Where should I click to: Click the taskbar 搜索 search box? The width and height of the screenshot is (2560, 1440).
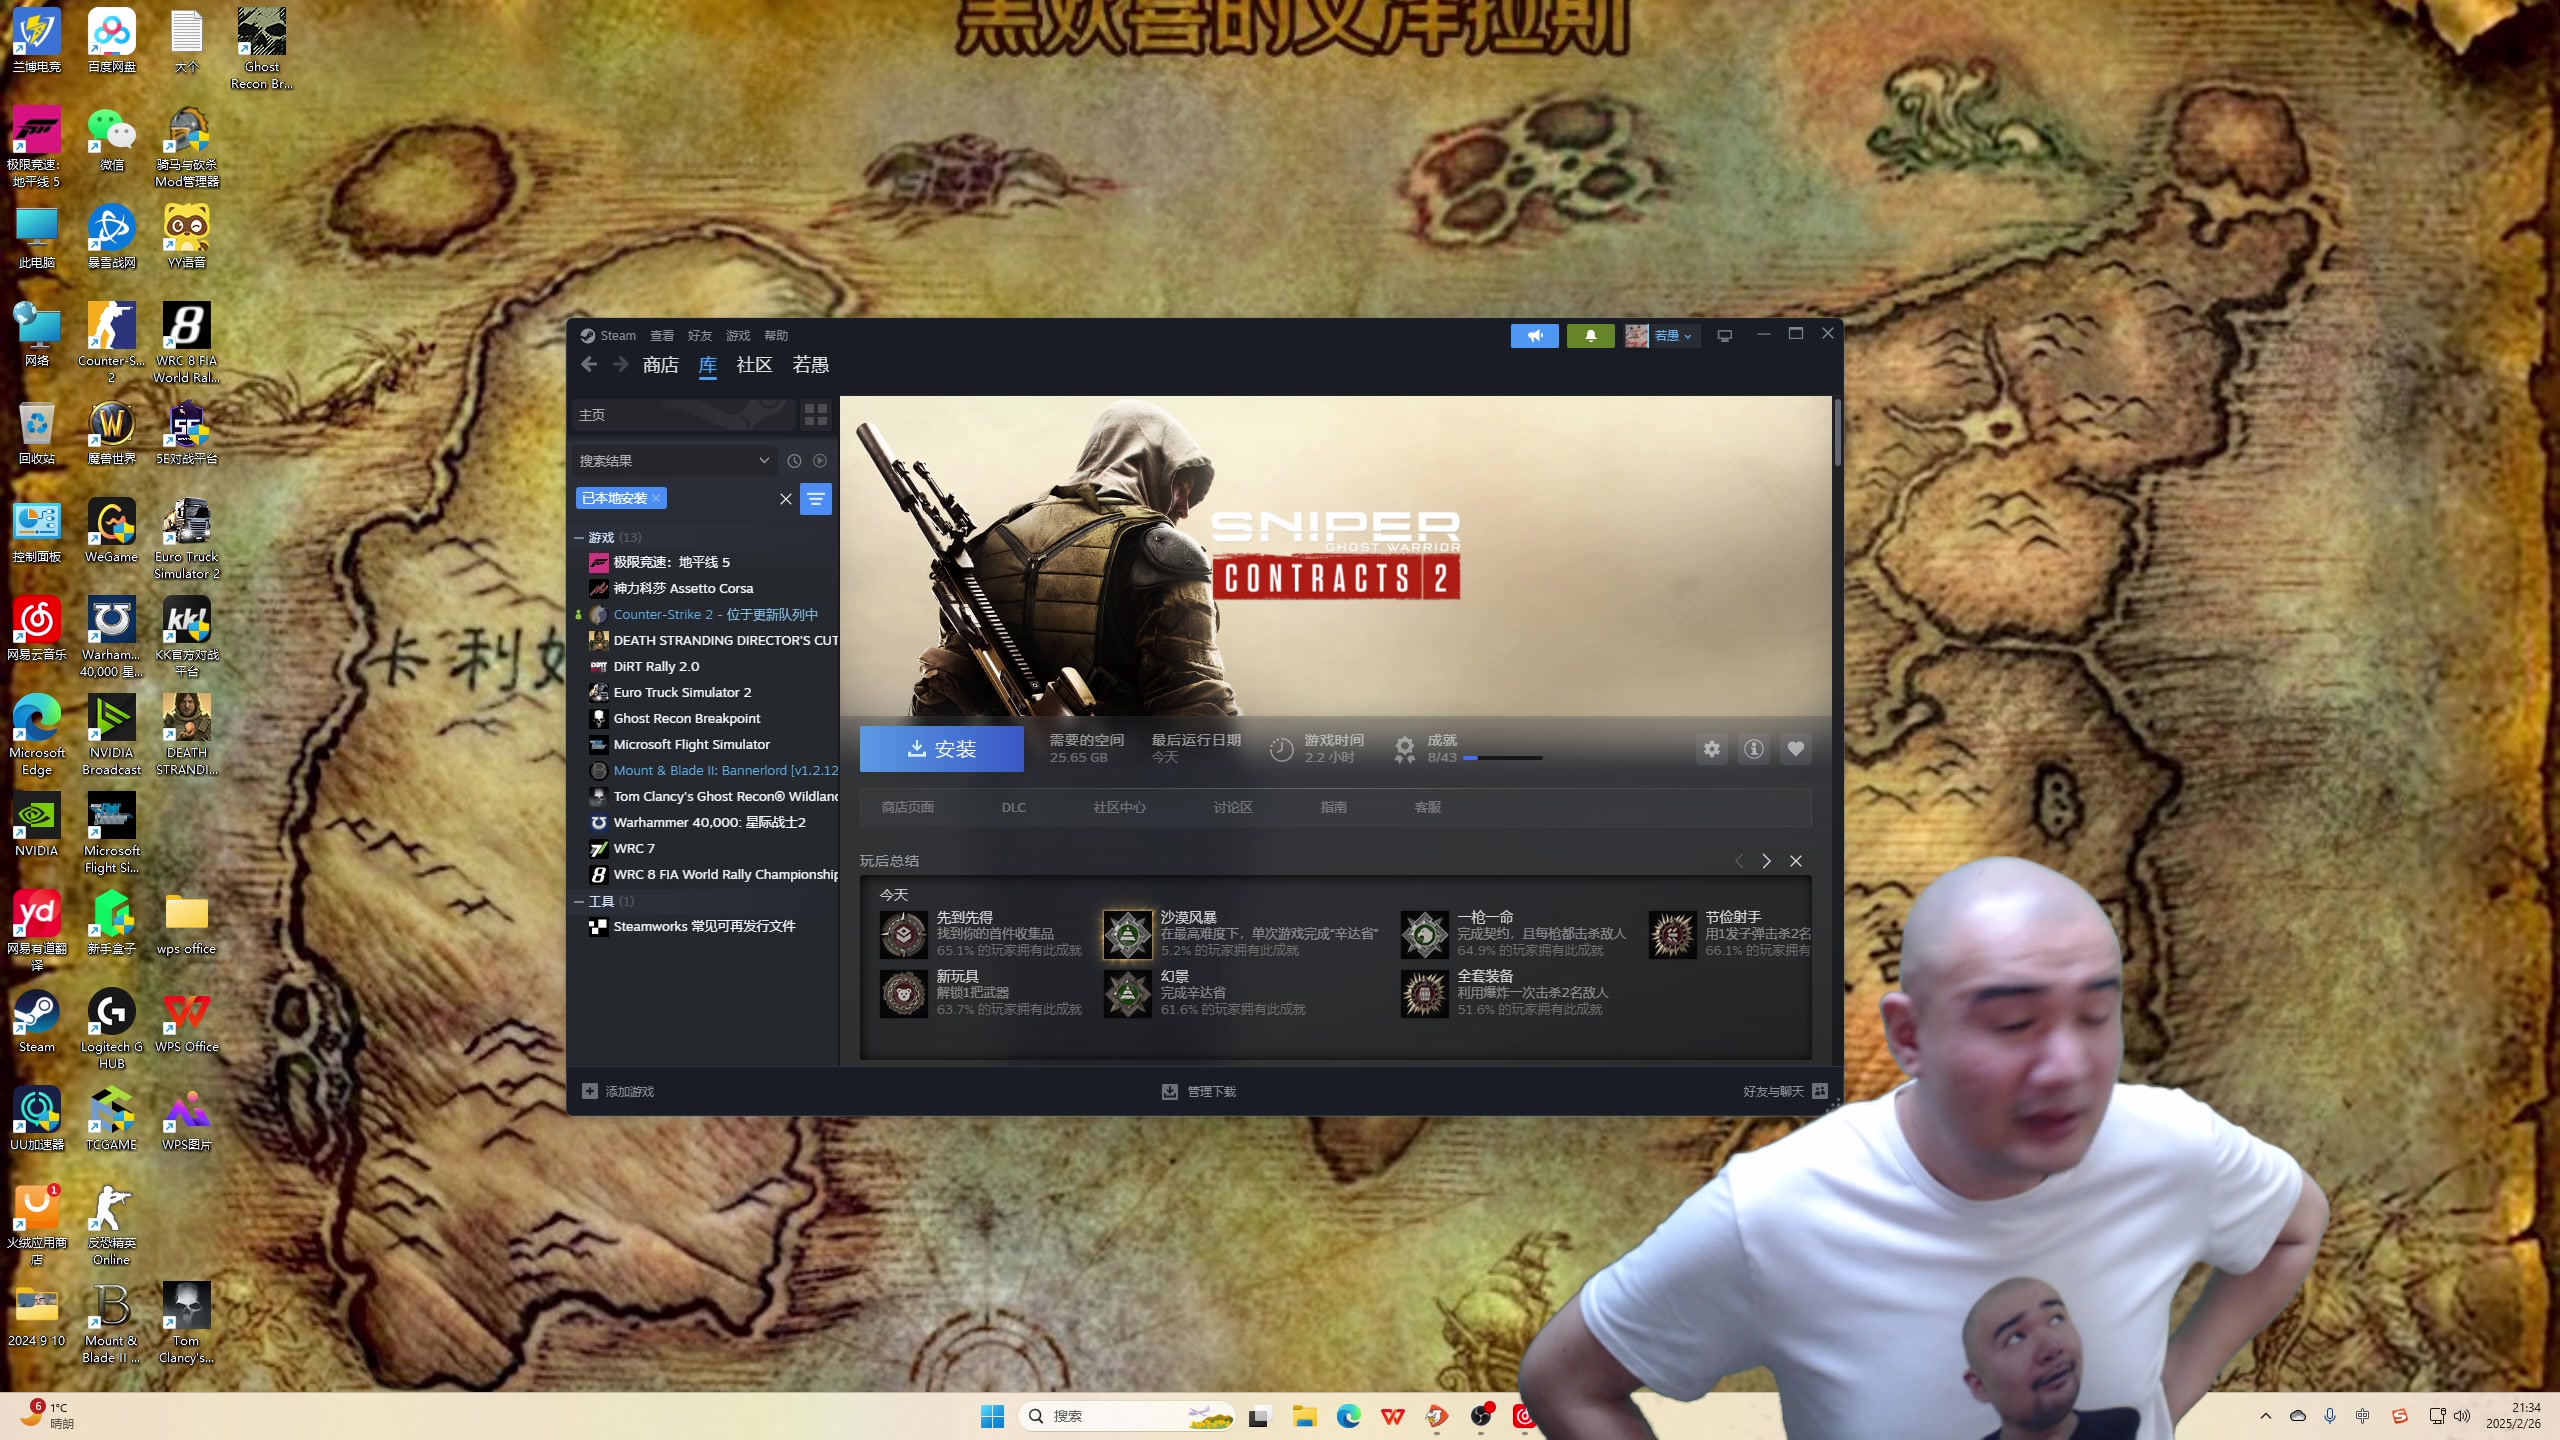coord(1126,1417)
